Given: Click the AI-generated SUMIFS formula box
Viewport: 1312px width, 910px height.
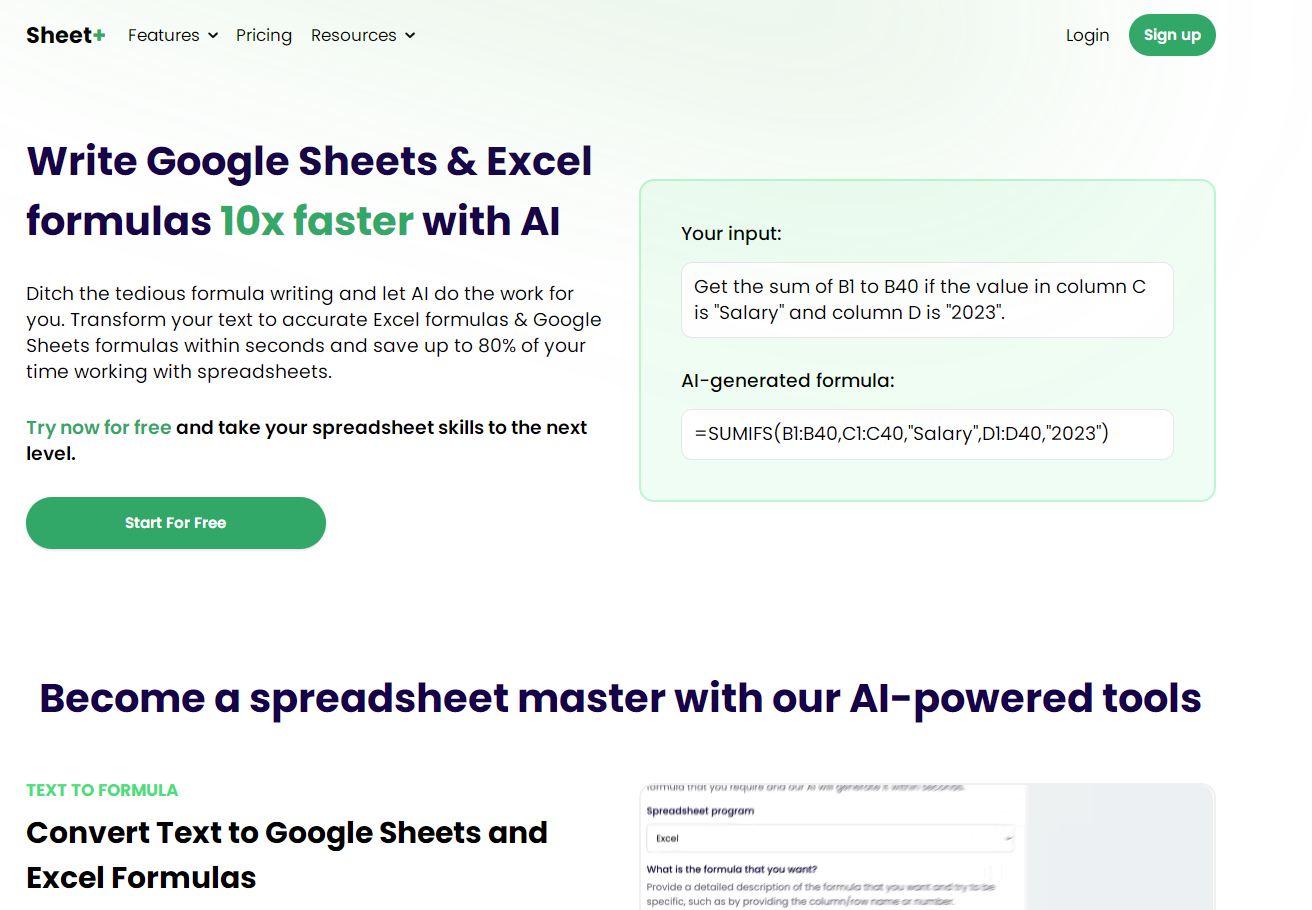Looking at the screenshot, I should coord(927,434).
